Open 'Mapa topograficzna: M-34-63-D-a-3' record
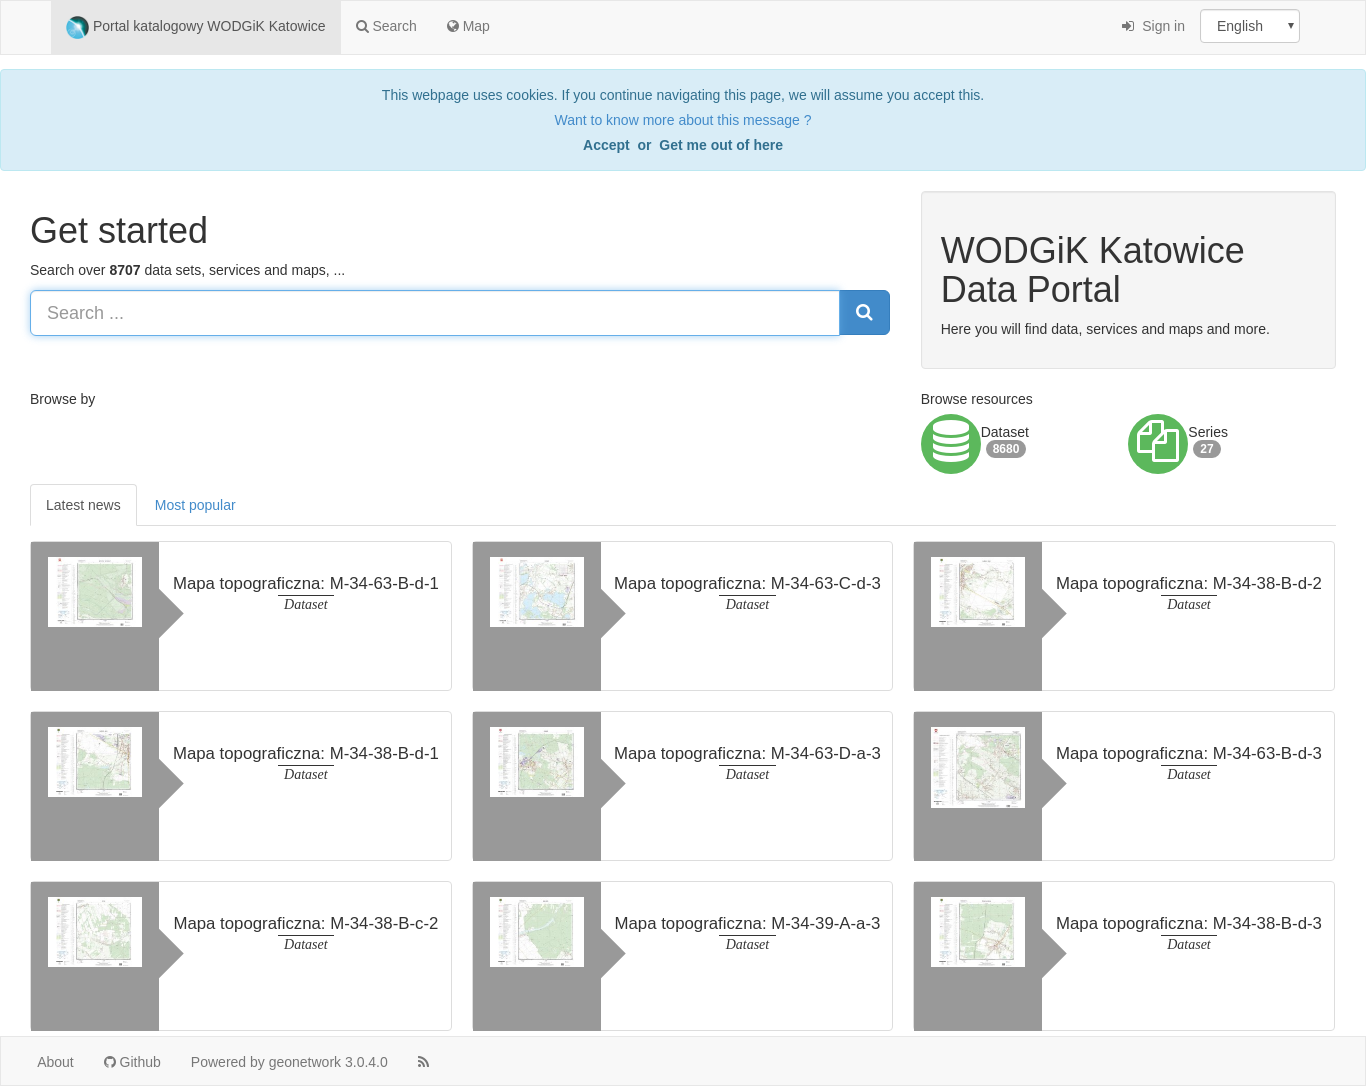Image resolution: width=1366 pixels, height=1086 pixels. [x=747, y=753]
